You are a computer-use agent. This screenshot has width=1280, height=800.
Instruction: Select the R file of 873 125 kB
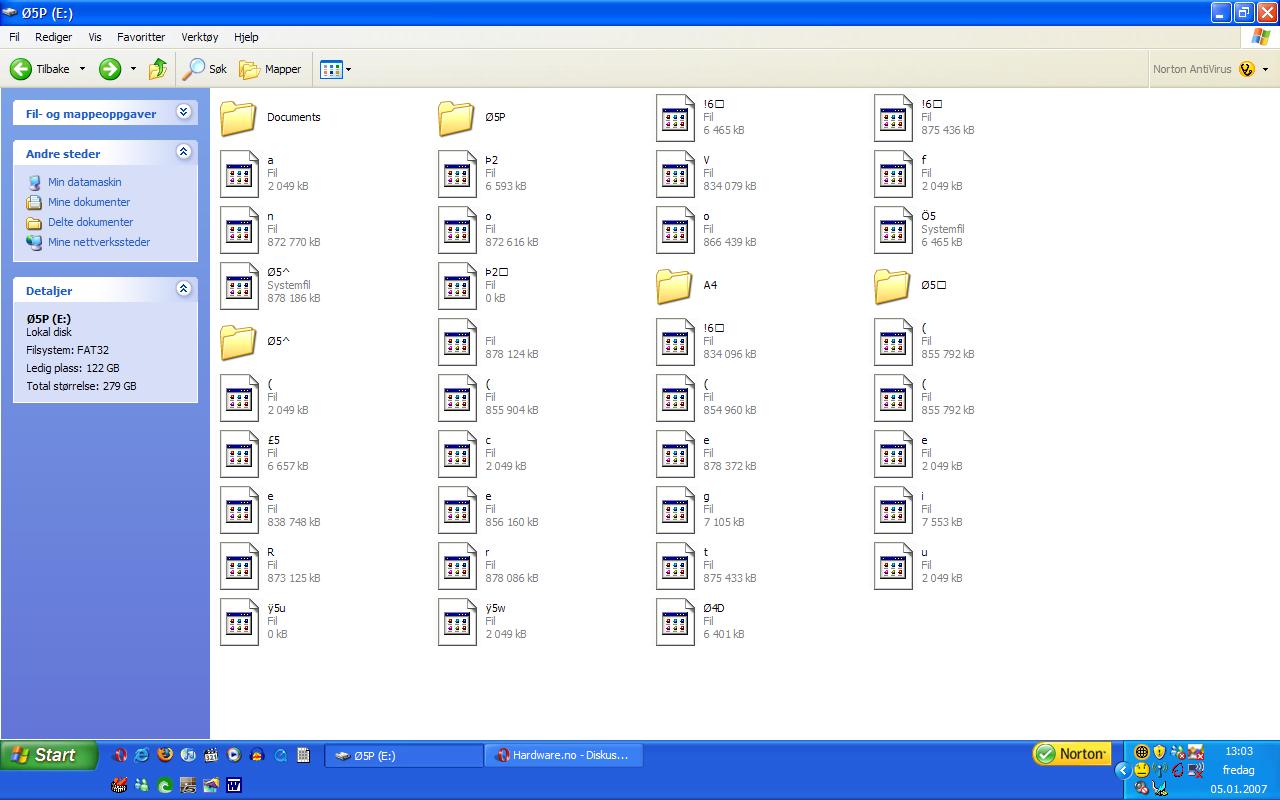click(x=270, y=565)
